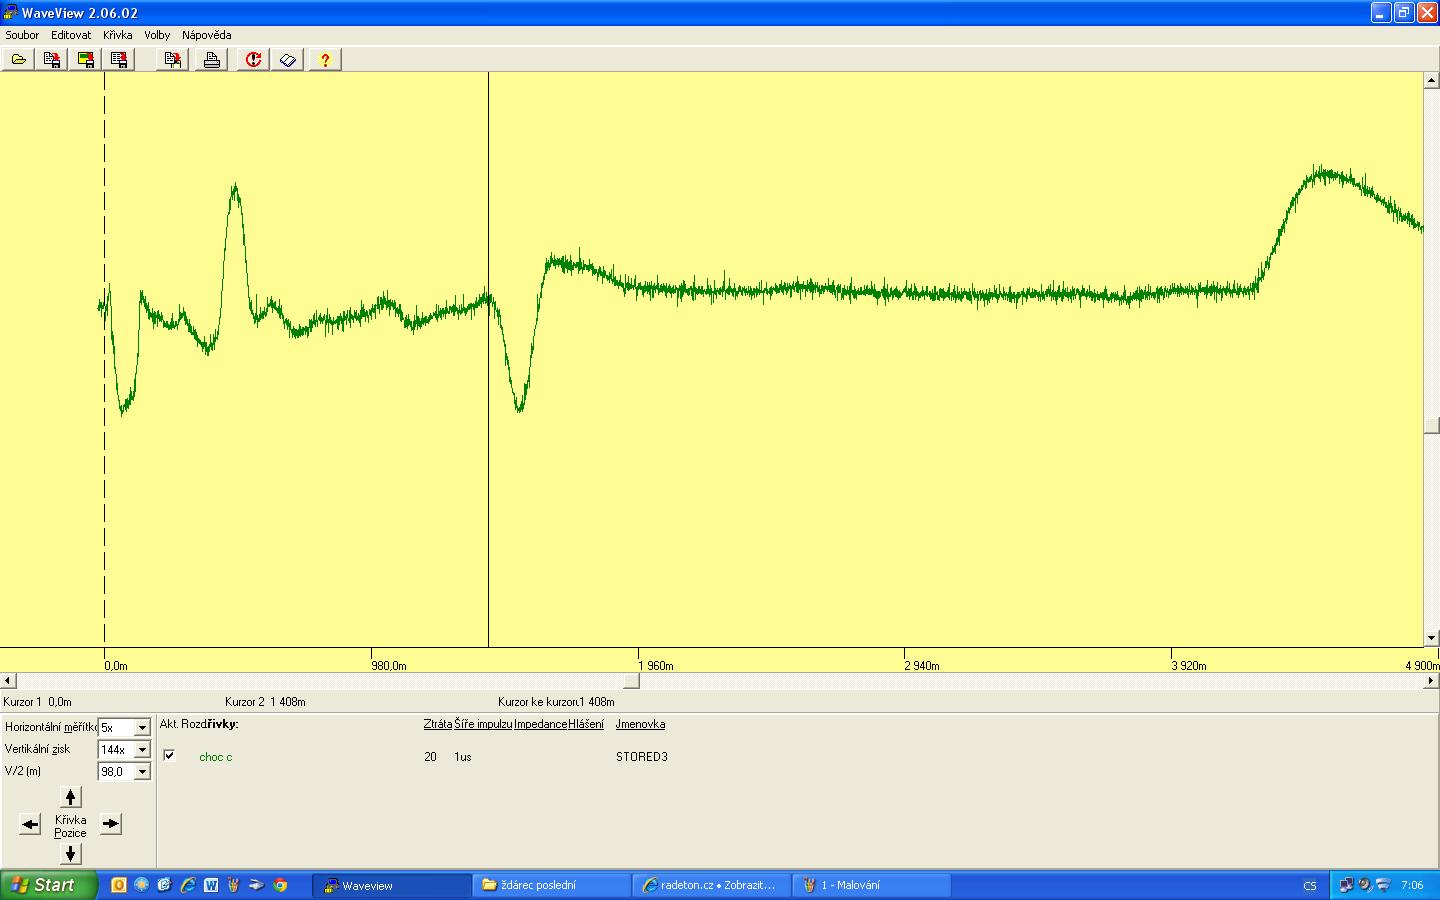Screen dimensions: 1440x900
Task: Click the '2 940m' axis label
Action: (x=922, y=665)
